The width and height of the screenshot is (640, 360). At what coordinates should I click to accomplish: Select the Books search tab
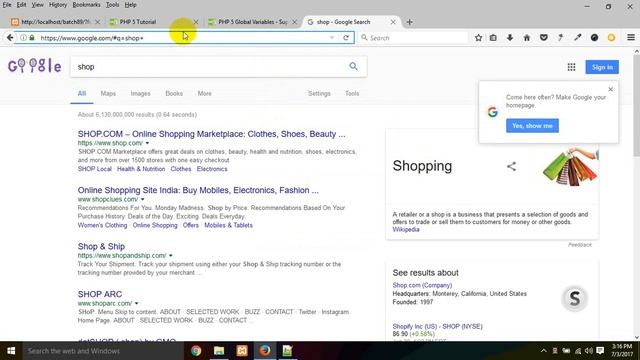[174, 93]
